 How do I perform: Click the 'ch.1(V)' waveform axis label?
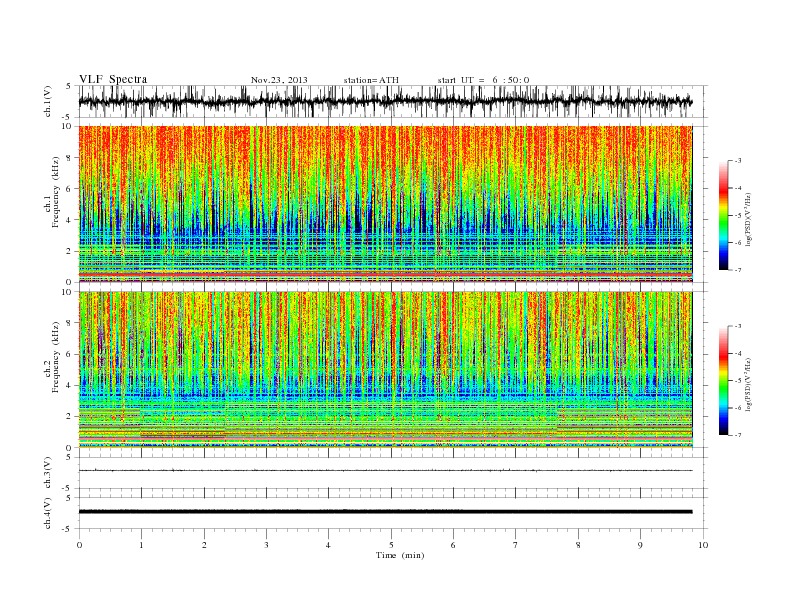[x=48, y=101]
